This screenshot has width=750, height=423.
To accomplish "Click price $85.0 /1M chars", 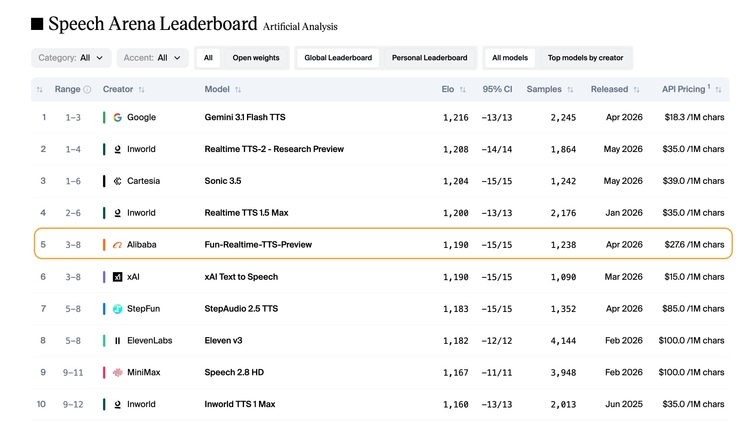I will [x=693, y=309].
